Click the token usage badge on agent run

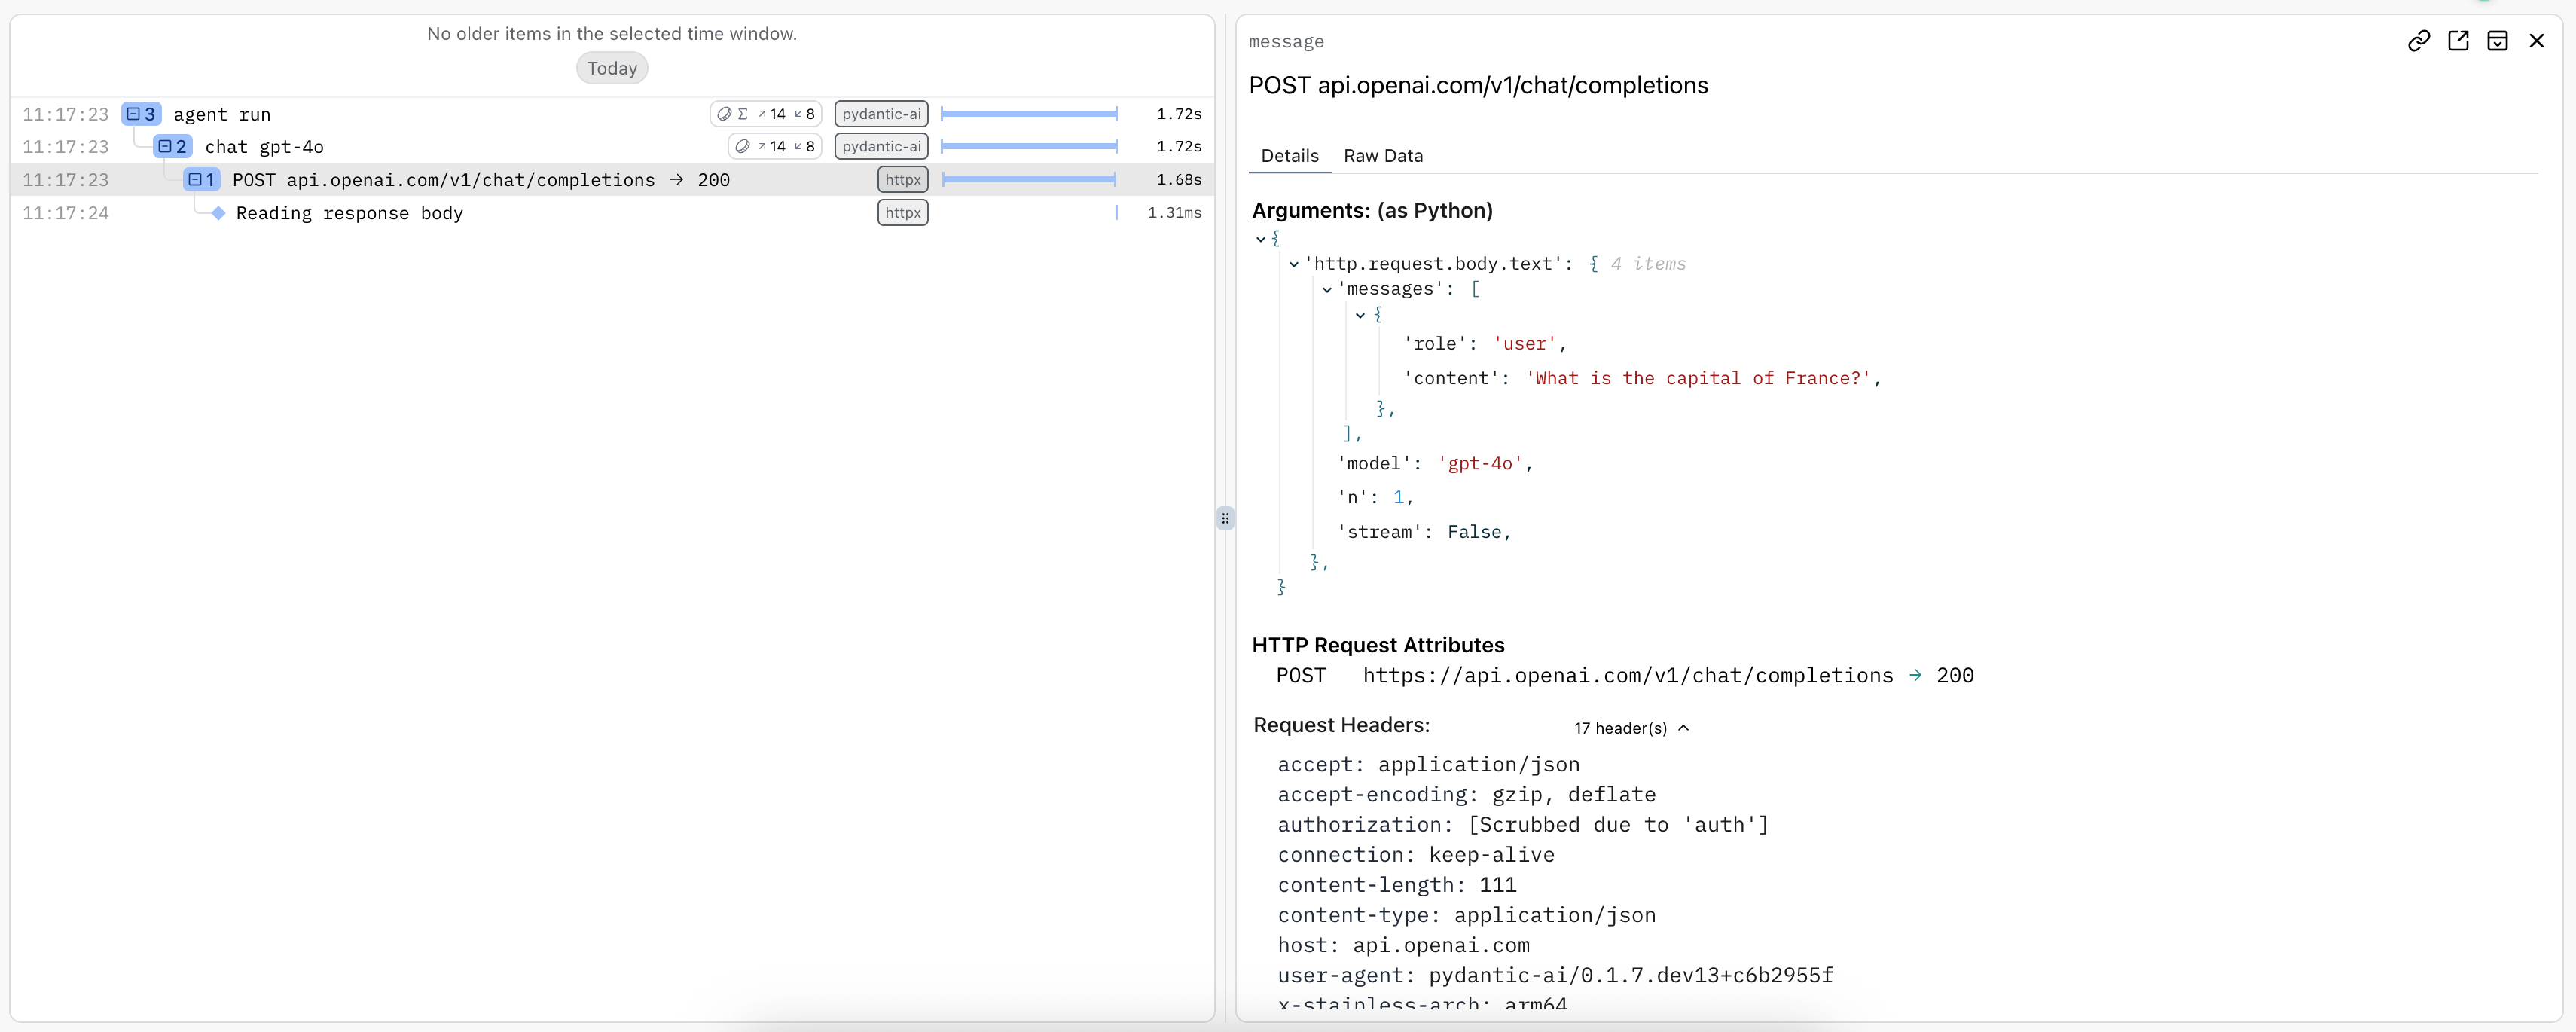(x=766, y=113)
